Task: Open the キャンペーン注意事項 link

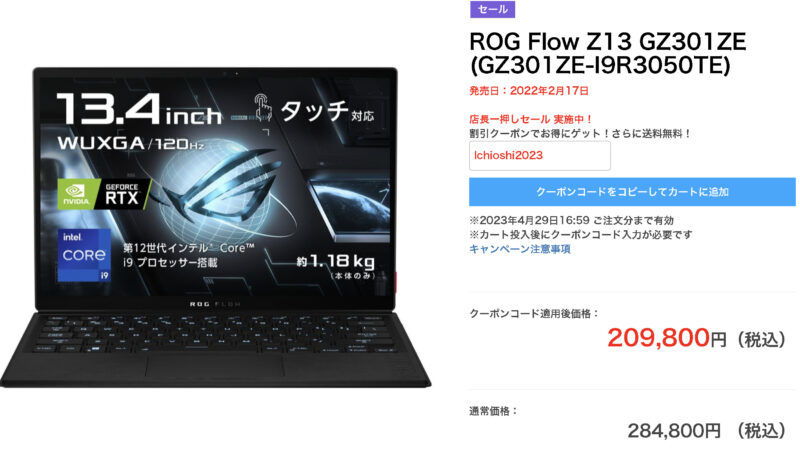Action: pos(520,249)
